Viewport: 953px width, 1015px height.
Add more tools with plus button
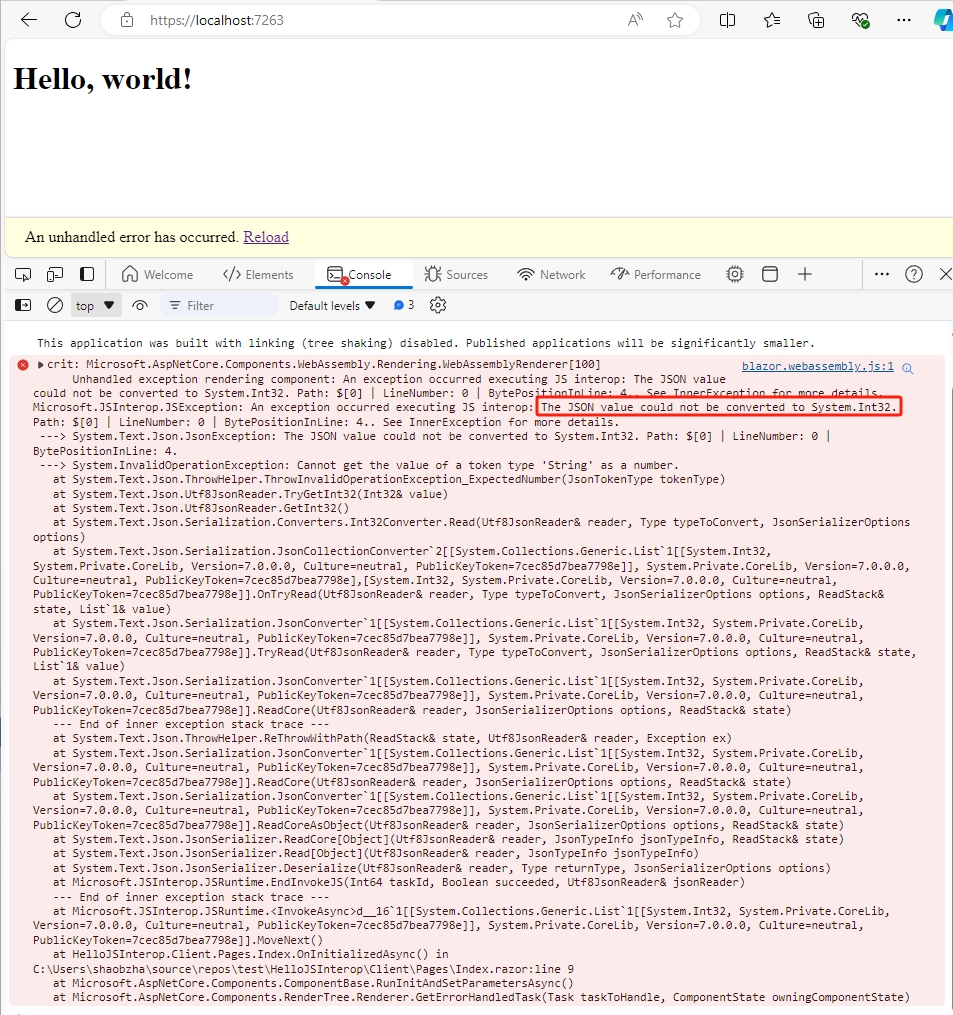[x=805, y=274]
